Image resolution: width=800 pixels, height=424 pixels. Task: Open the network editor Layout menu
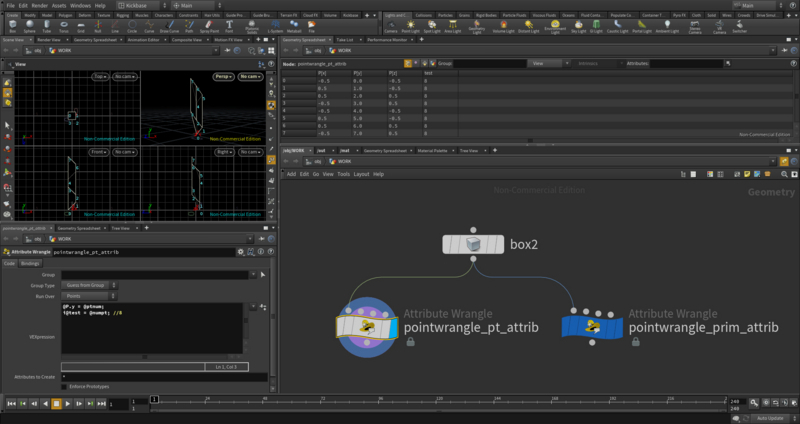(361, 174)
